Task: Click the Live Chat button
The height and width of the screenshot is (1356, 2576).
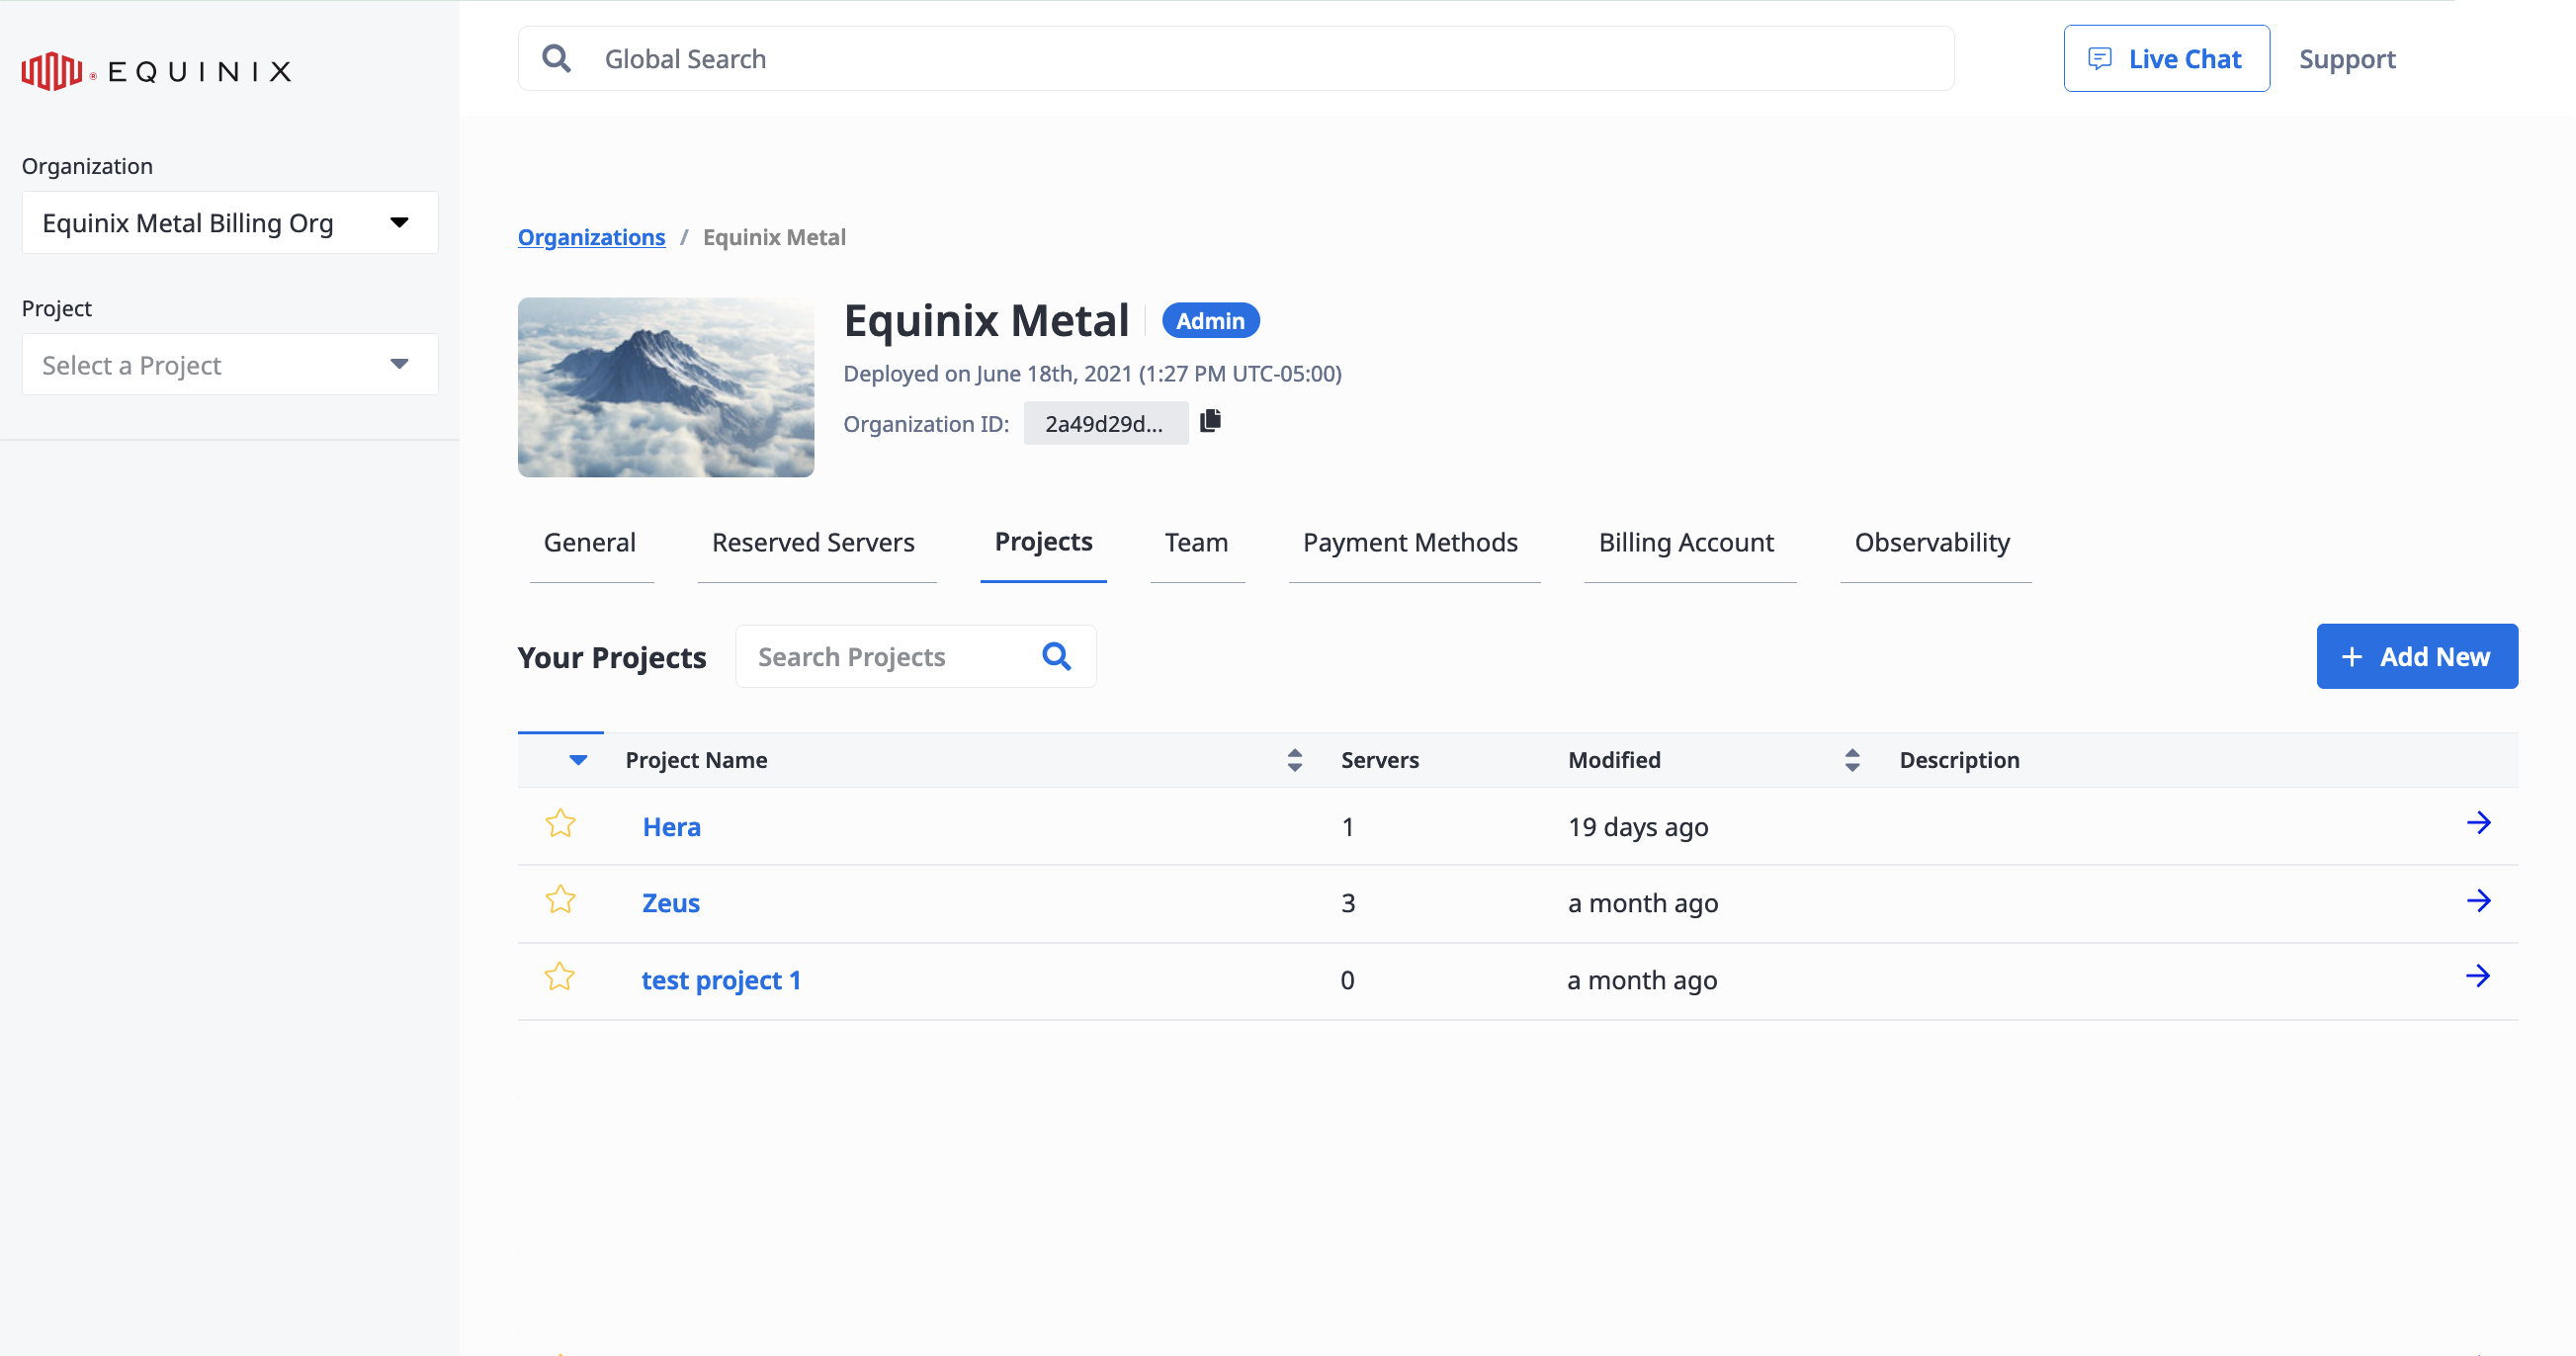Action: [x=2166, y=59]
